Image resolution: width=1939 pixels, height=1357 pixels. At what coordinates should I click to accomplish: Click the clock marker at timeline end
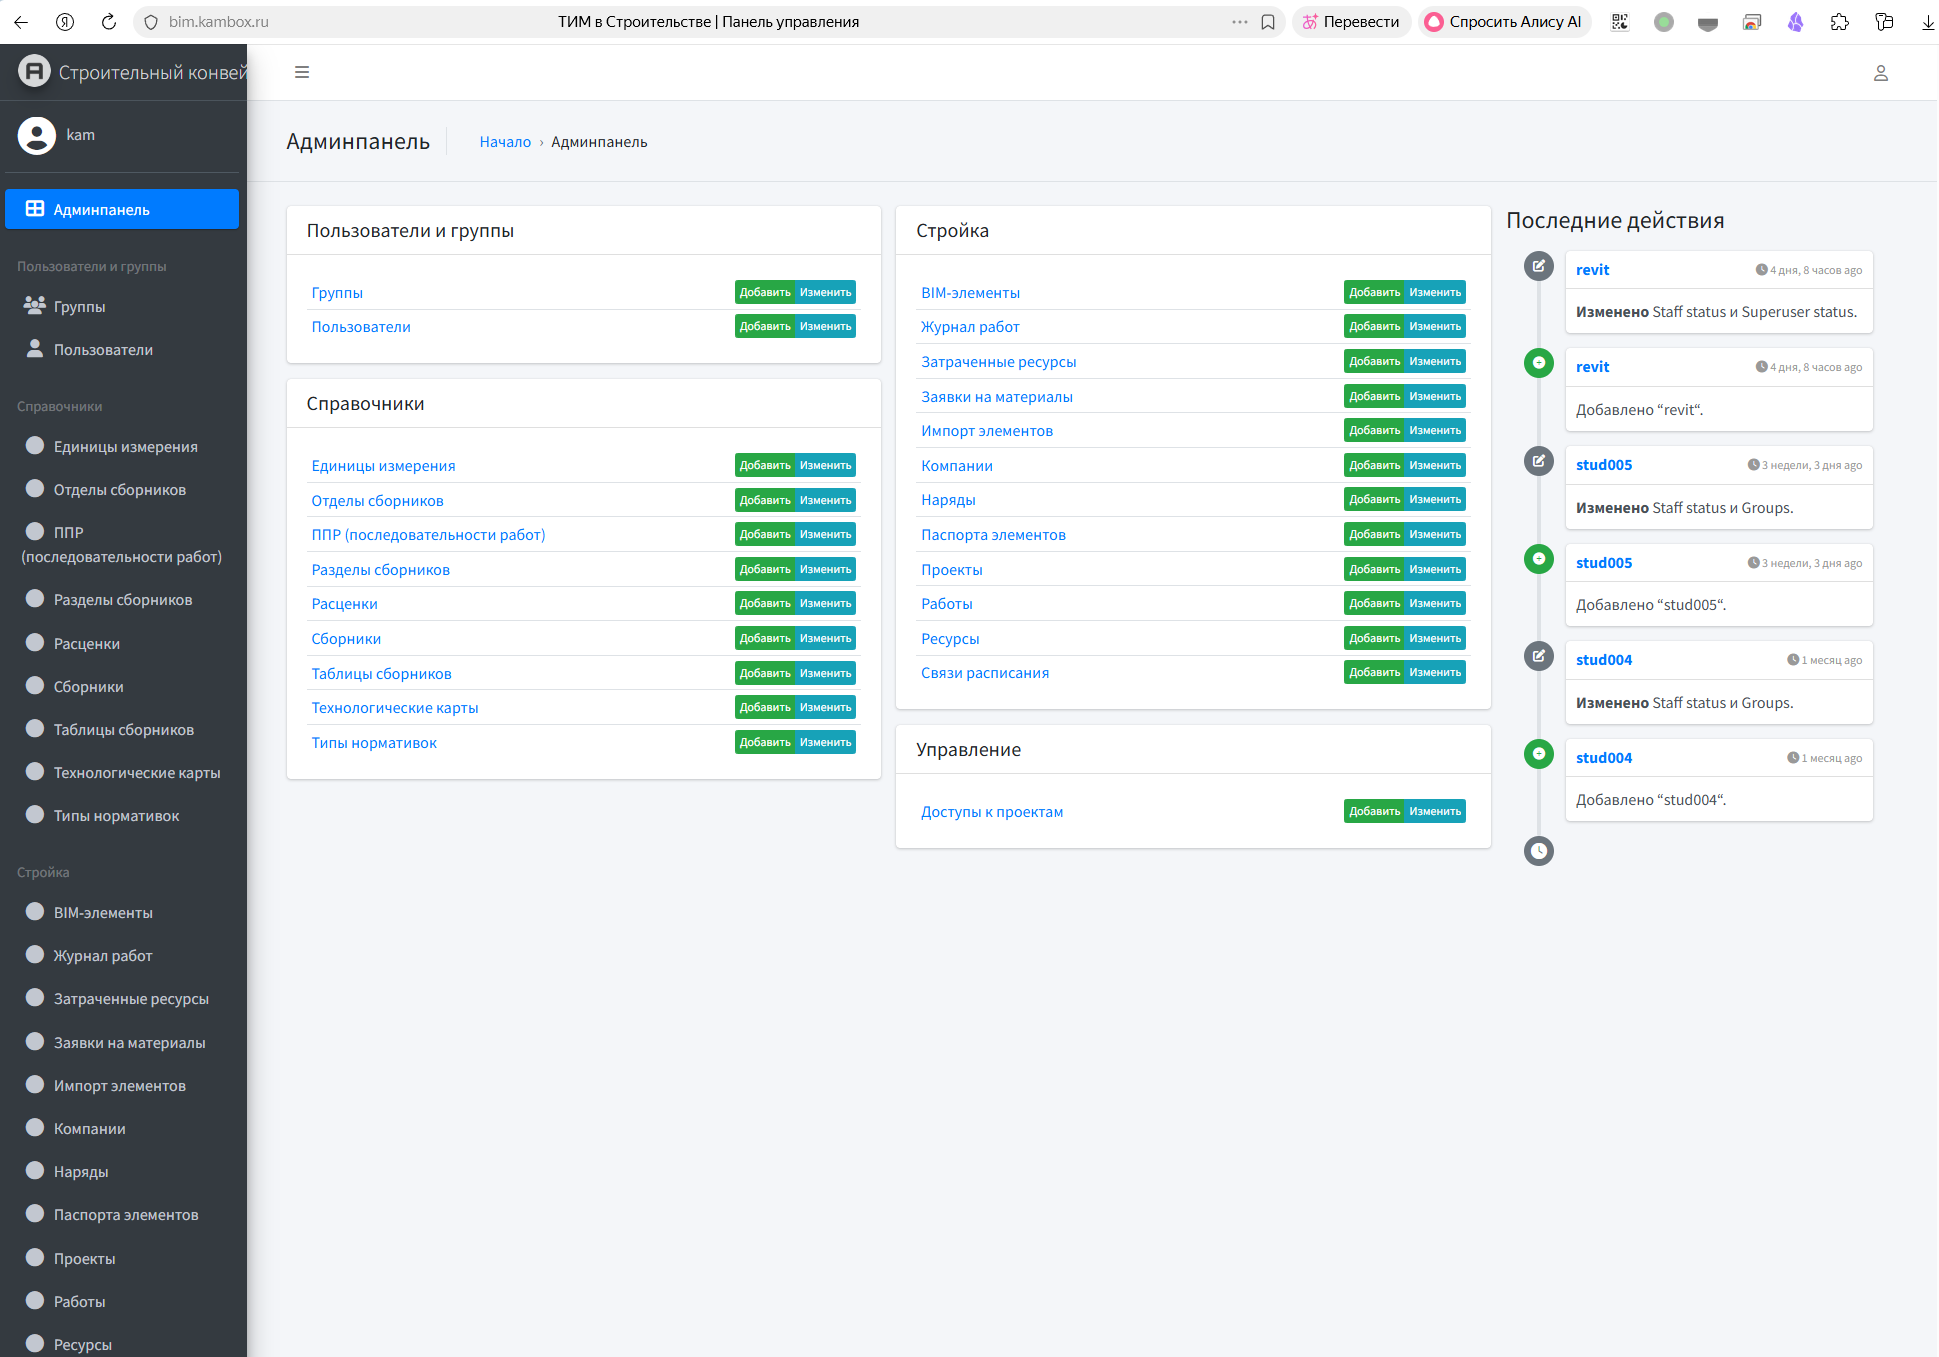point(1538,851)
